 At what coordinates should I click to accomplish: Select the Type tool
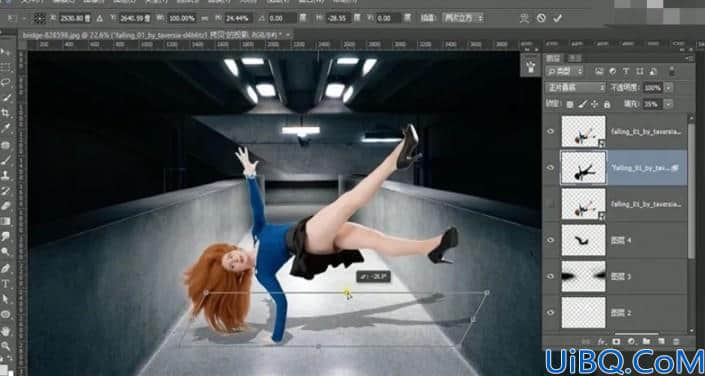[6, 284]
